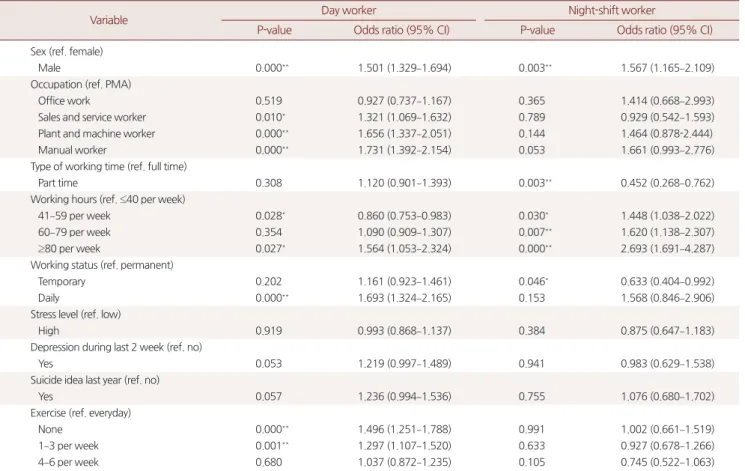The height and width of the screenshot is (471, 745).
Task: Click 'Odds ratio (95% CI)' under Night-shift worker
Action: tap(664, 30)
